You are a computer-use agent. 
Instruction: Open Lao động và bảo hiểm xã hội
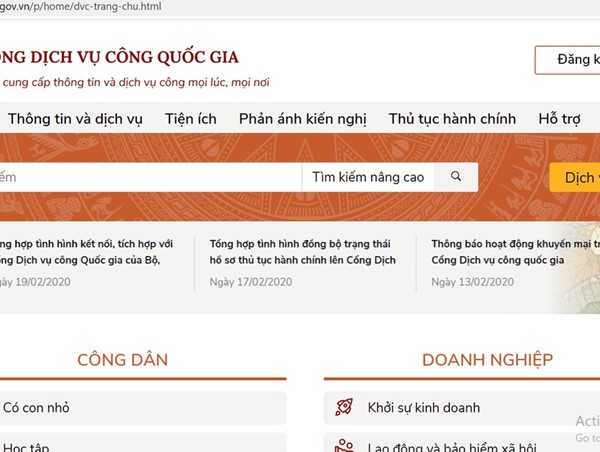pyautogui.click(x=462, y=443)
